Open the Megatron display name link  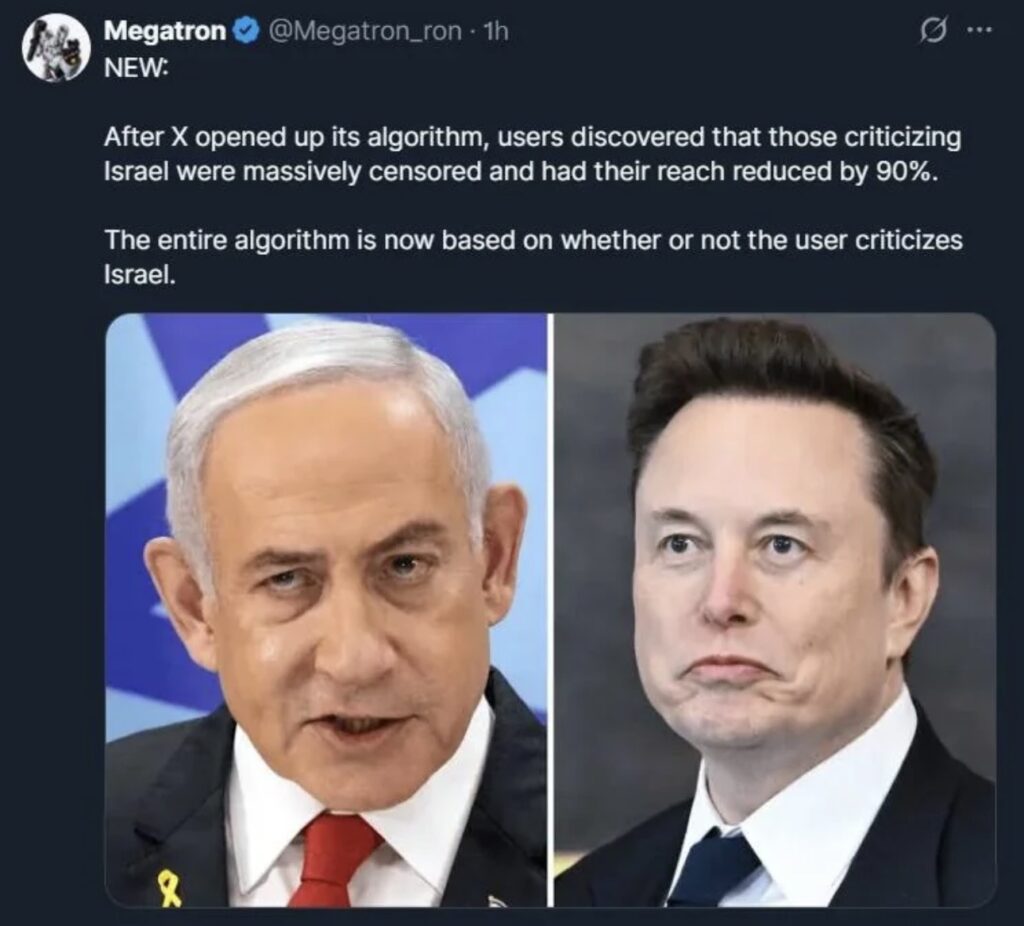pos(165,31)
